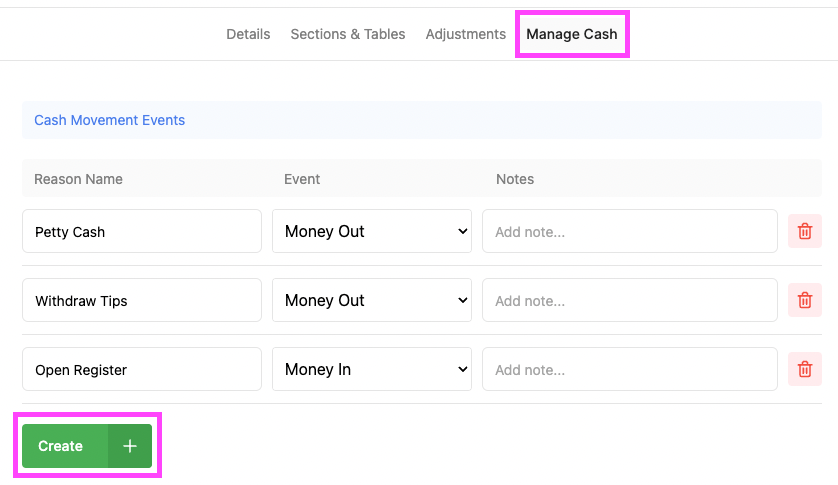The width and height of the screenshot is (838, 485).
Task: Click into the Open Register name field
Action: click(142, 369)
